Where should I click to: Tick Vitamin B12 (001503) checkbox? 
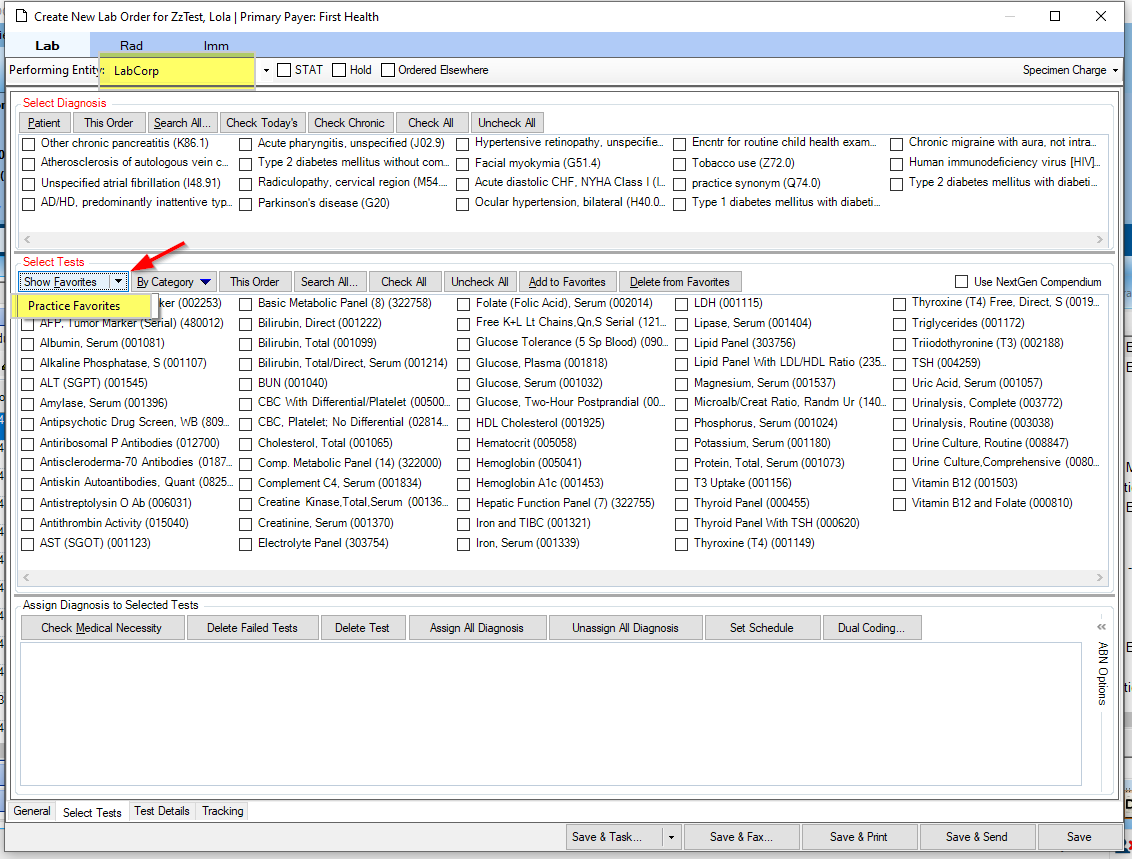tap(900, 484)
